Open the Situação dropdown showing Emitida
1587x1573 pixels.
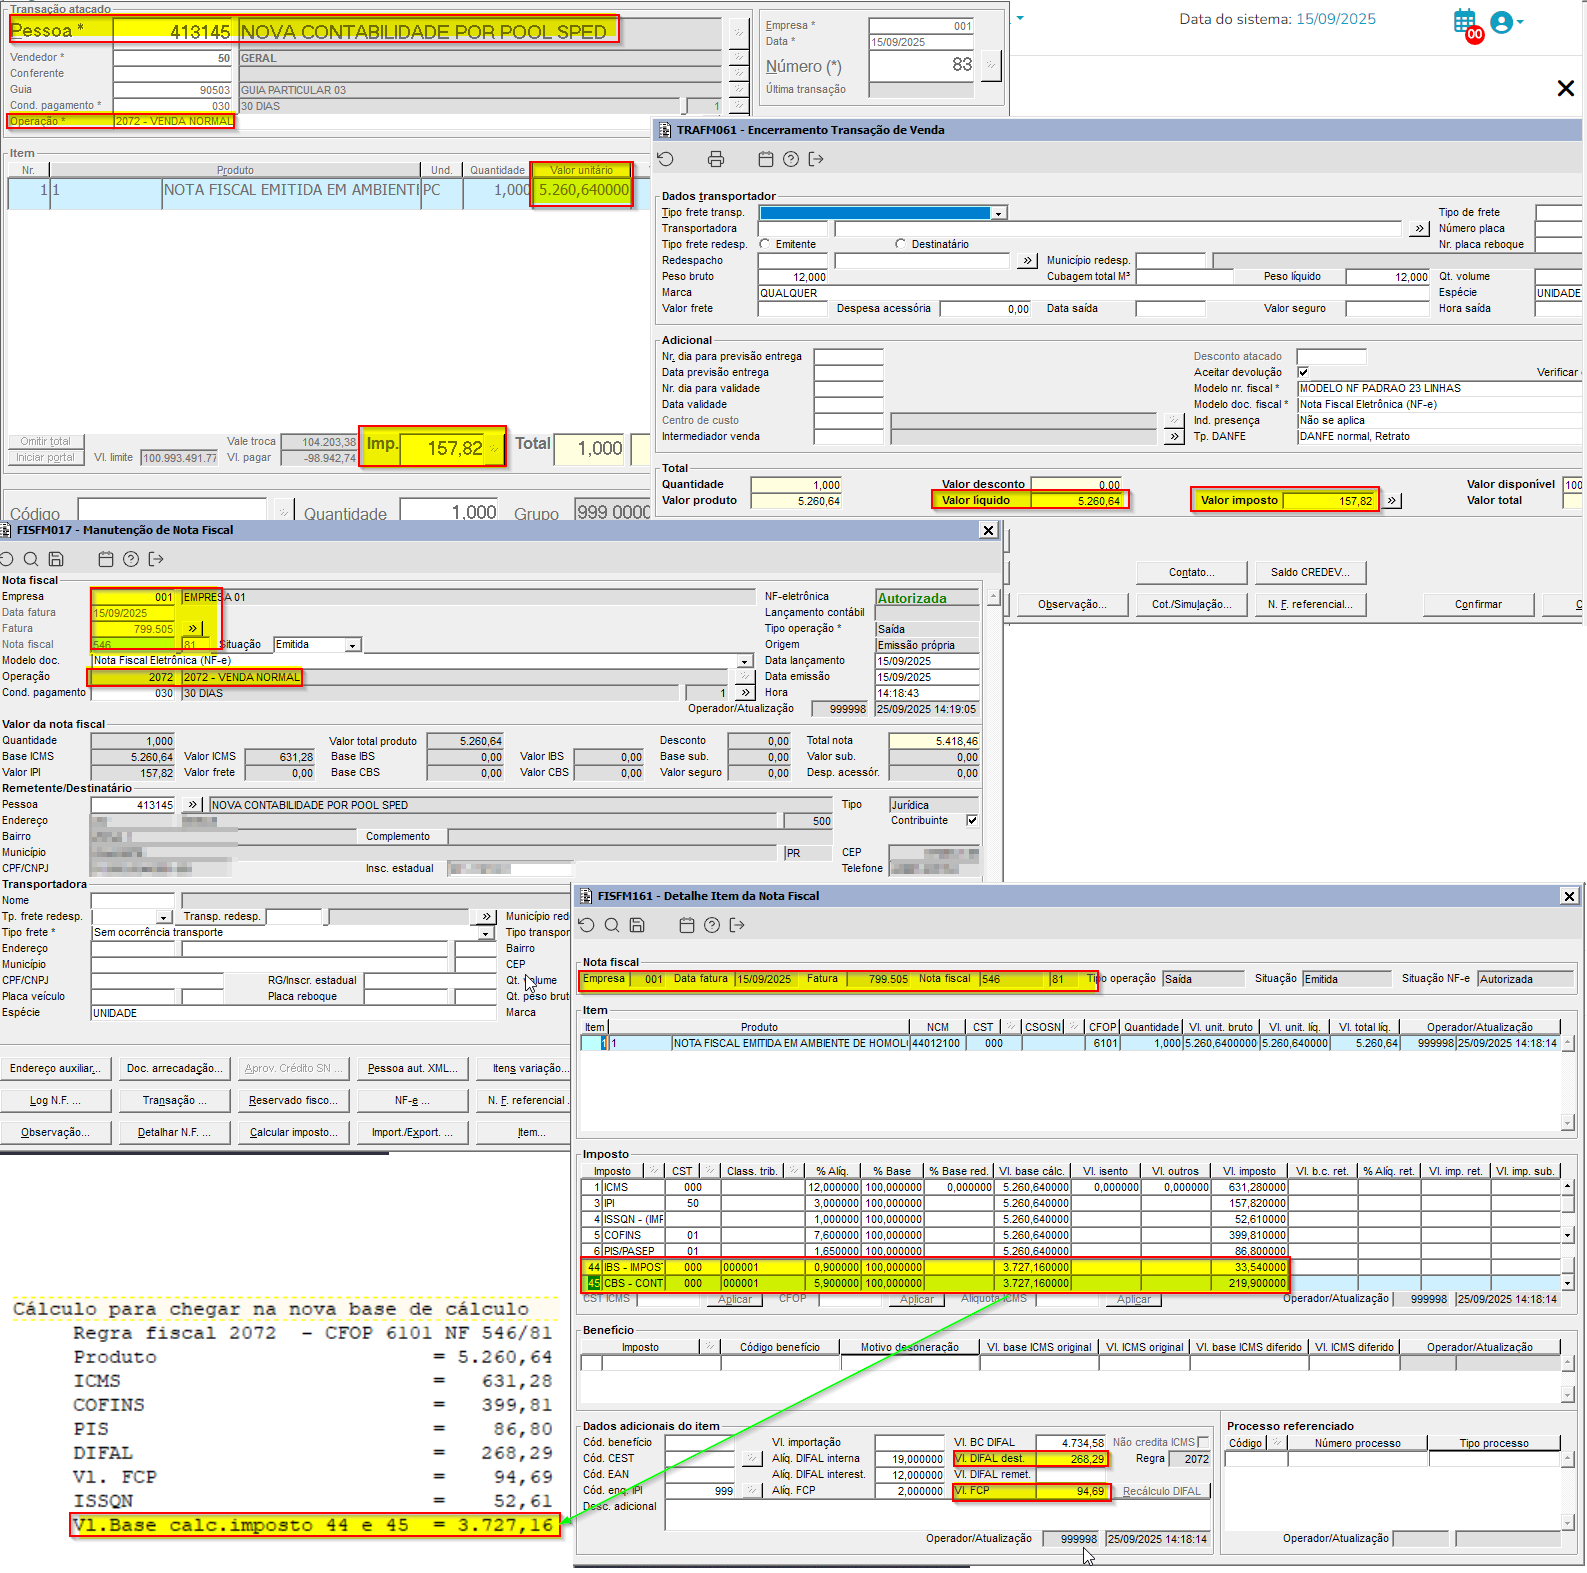(353, 645)
